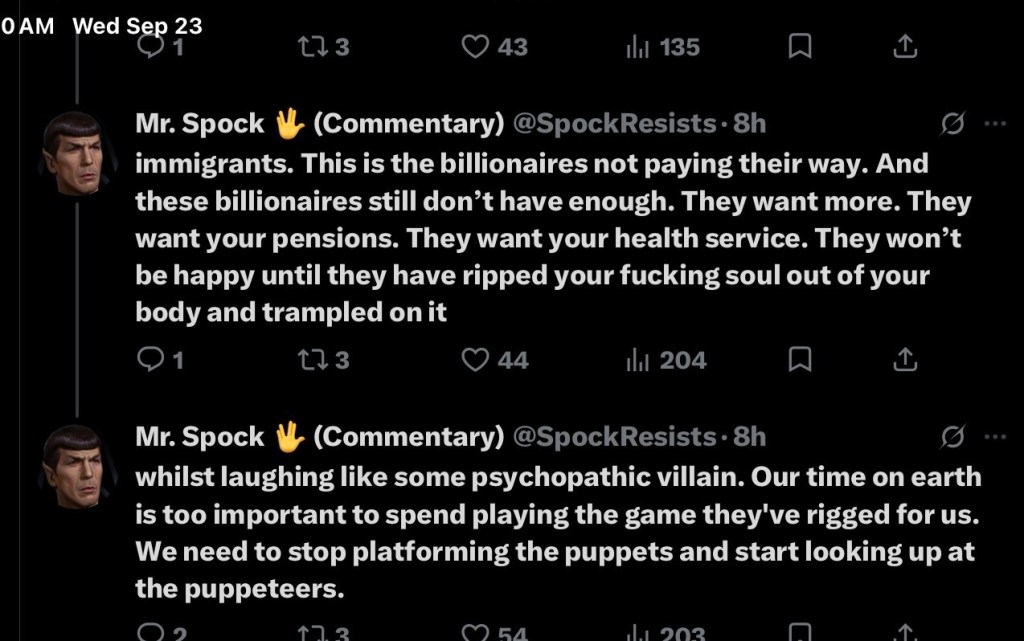Share the tweet with 204 views
The image size is (1024, 641).
click(905, 359)
